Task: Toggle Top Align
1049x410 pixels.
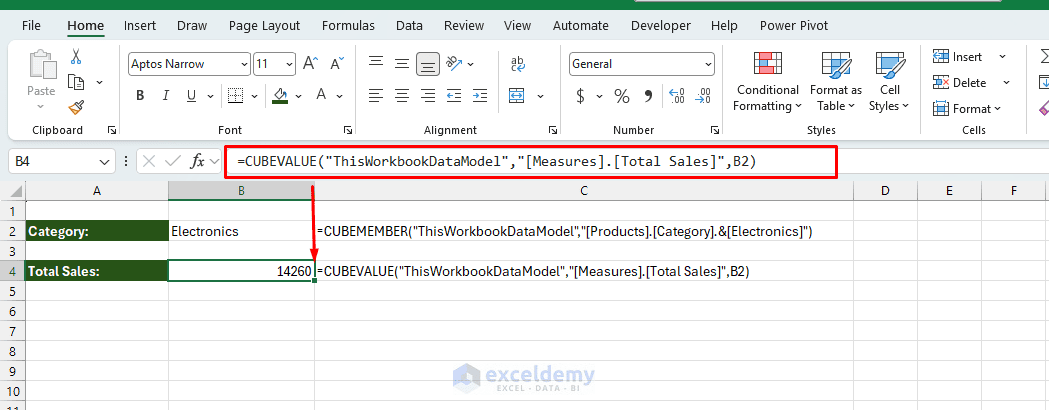Action: pyautogui.click(x=376, y=64)
